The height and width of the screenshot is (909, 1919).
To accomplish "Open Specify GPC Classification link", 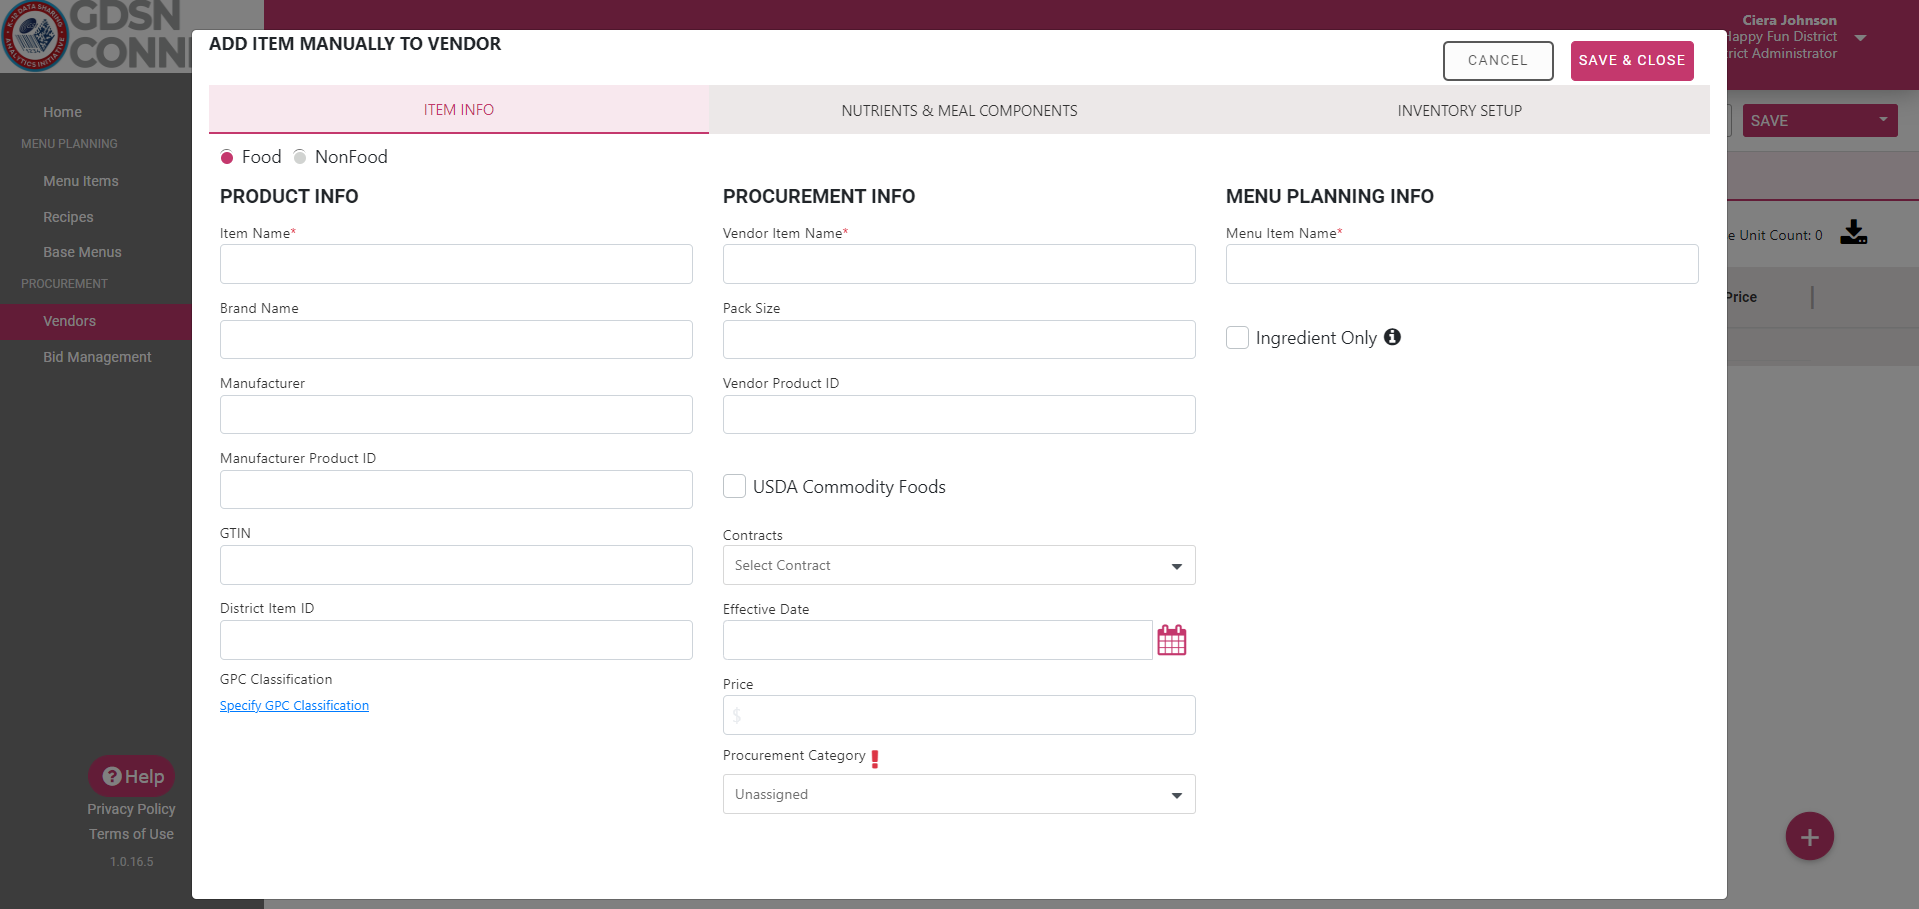I will (x=294, y=705).
